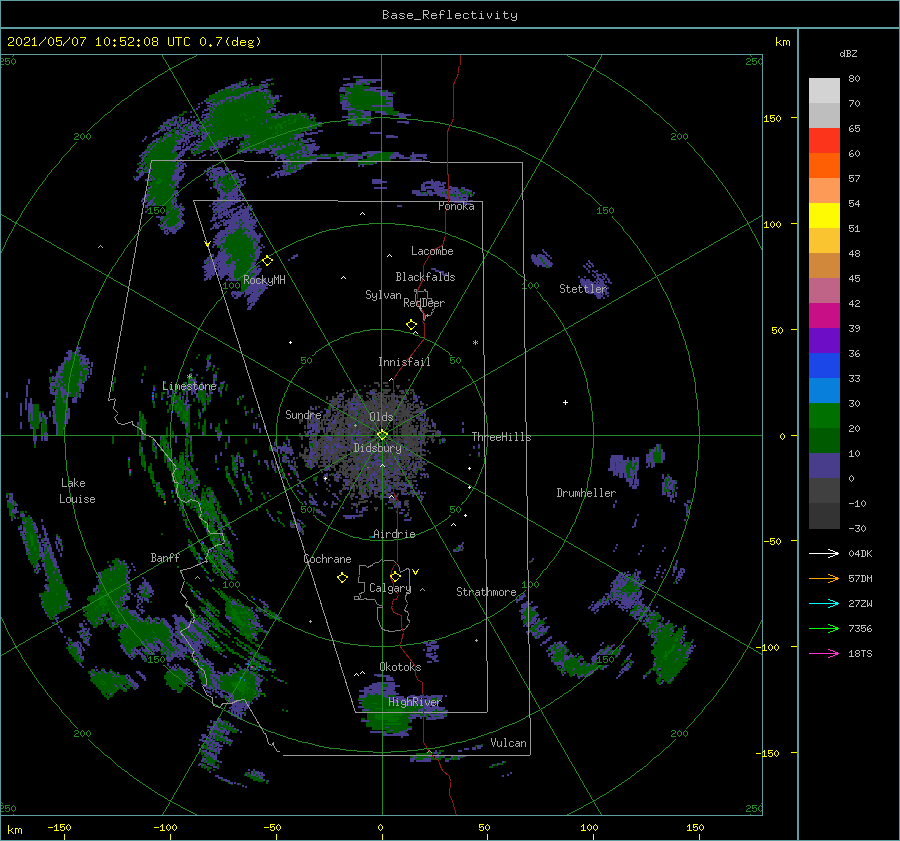This screenshot has height=841, width=900.
Task: Pick the bright yellow 51–54 dBZ band
Action: point(824,216)
